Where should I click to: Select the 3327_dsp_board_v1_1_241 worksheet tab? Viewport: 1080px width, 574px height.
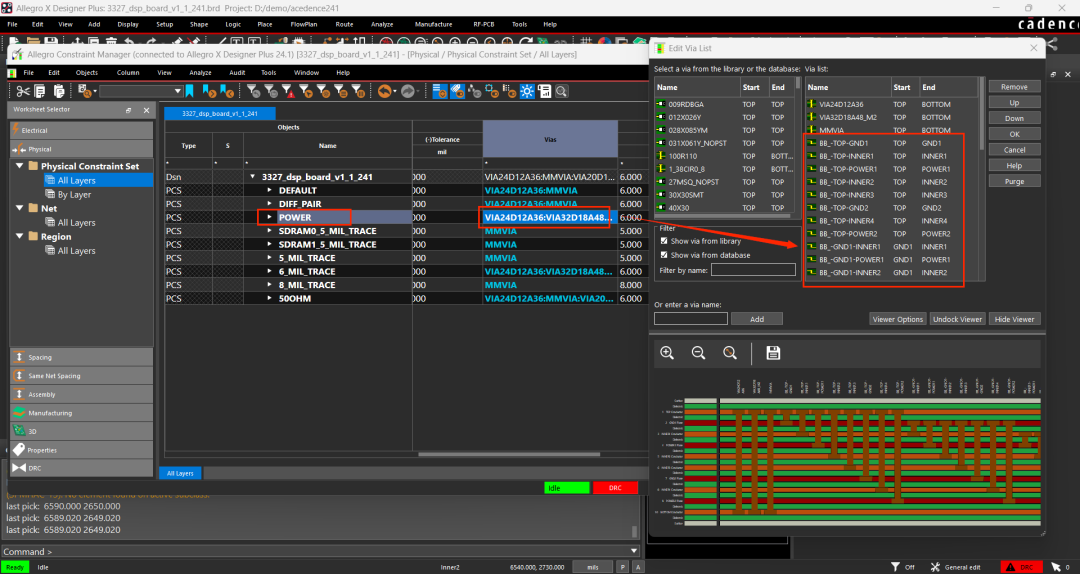(220, 114)
